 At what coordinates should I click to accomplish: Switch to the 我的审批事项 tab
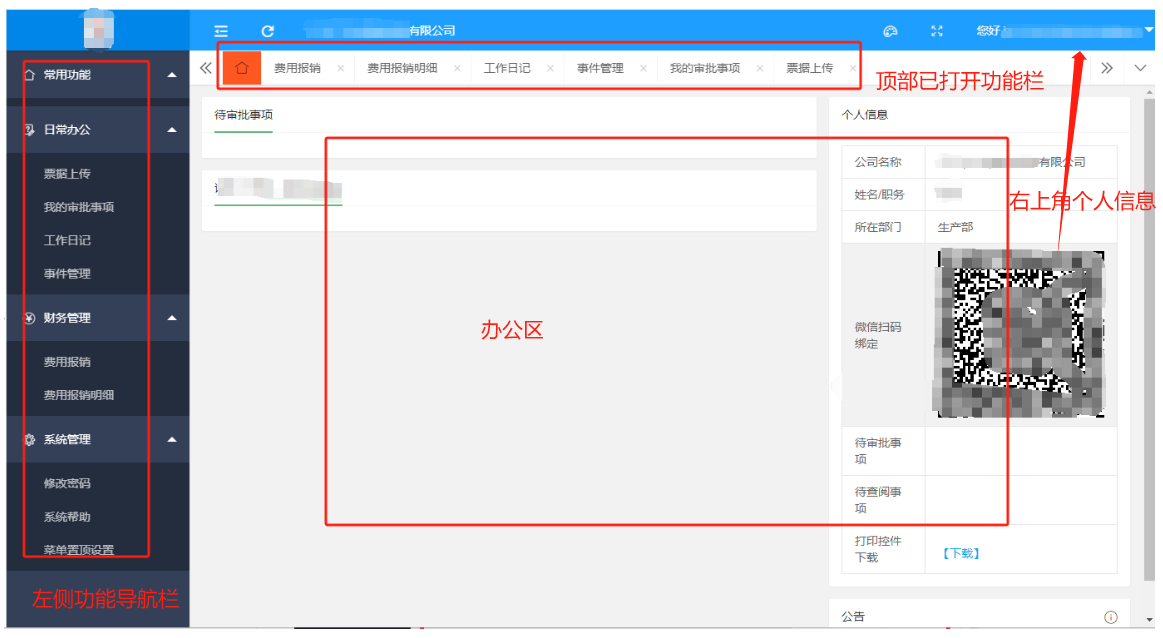(705, 68)
